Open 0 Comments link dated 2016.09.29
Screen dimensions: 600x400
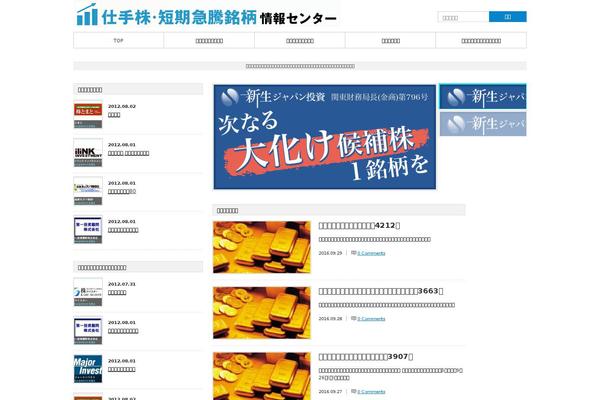371,253
